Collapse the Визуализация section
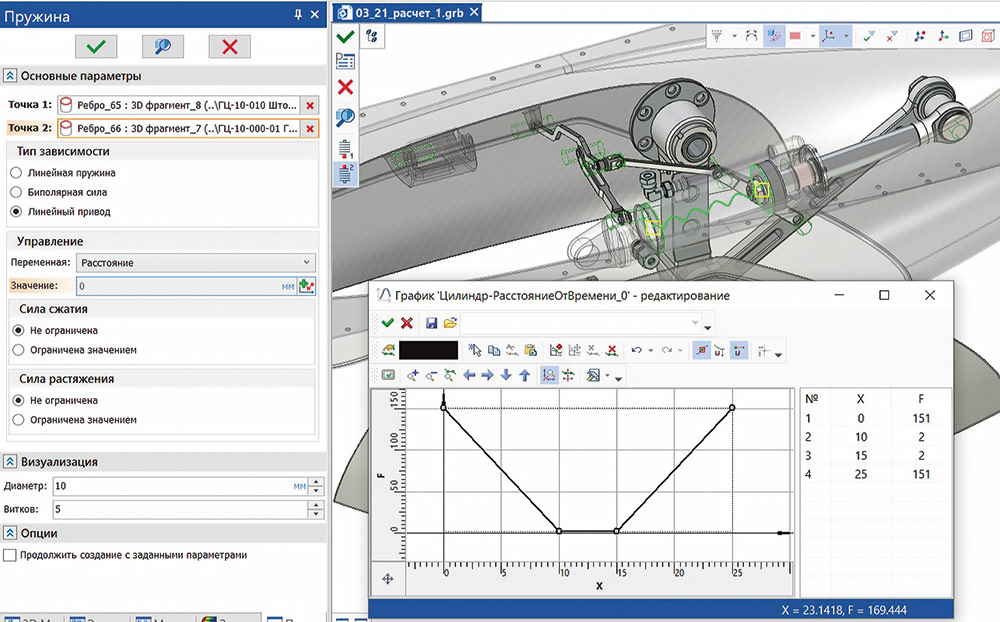This screenshot has width=1000, height=622. (10, 462)
